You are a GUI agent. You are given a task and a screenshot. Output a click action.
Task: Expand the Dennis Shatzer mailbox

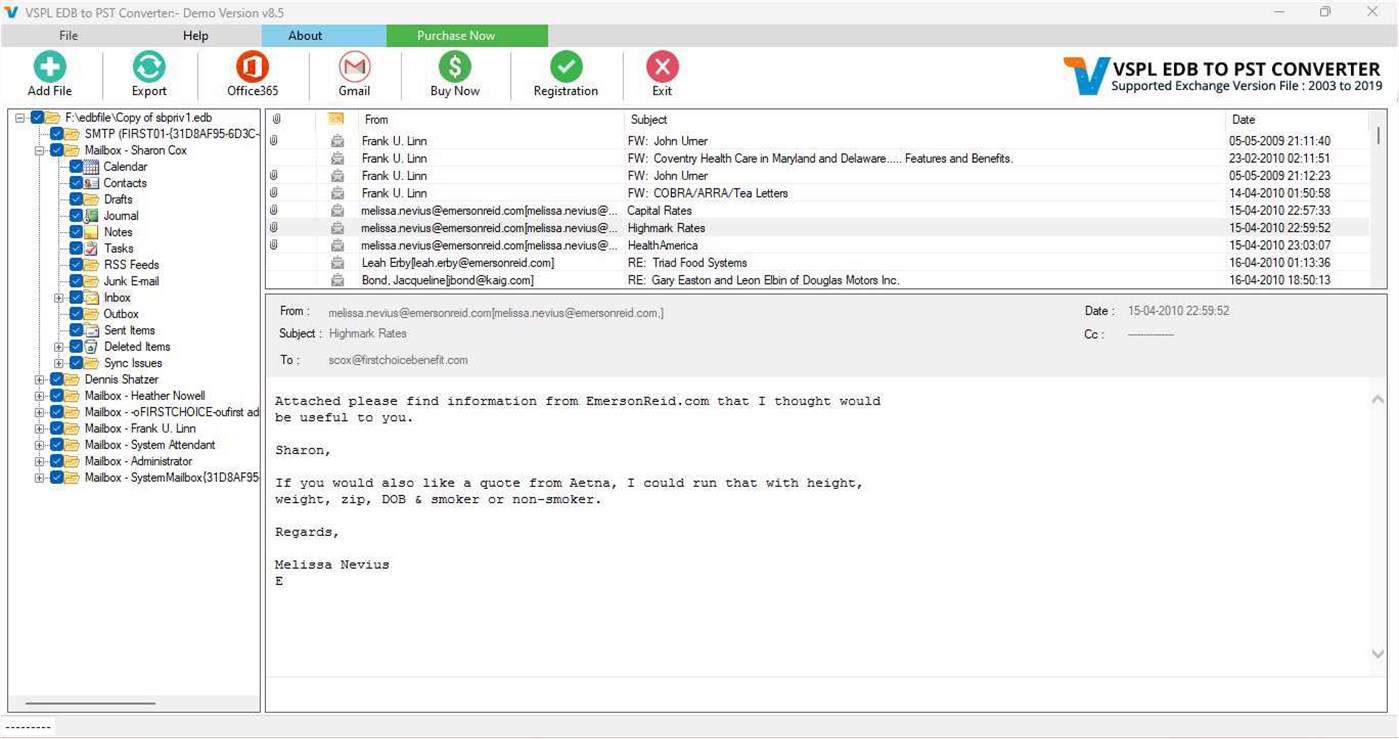tap(39, 379)
